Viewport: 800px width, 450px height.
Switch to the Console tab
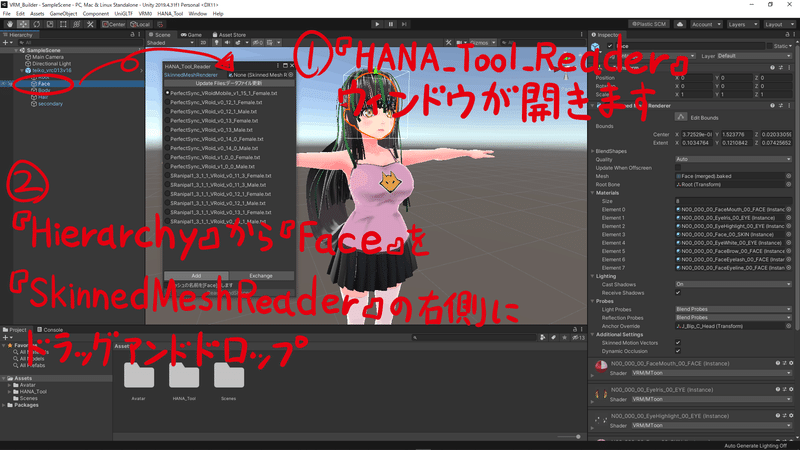point(49,330)
